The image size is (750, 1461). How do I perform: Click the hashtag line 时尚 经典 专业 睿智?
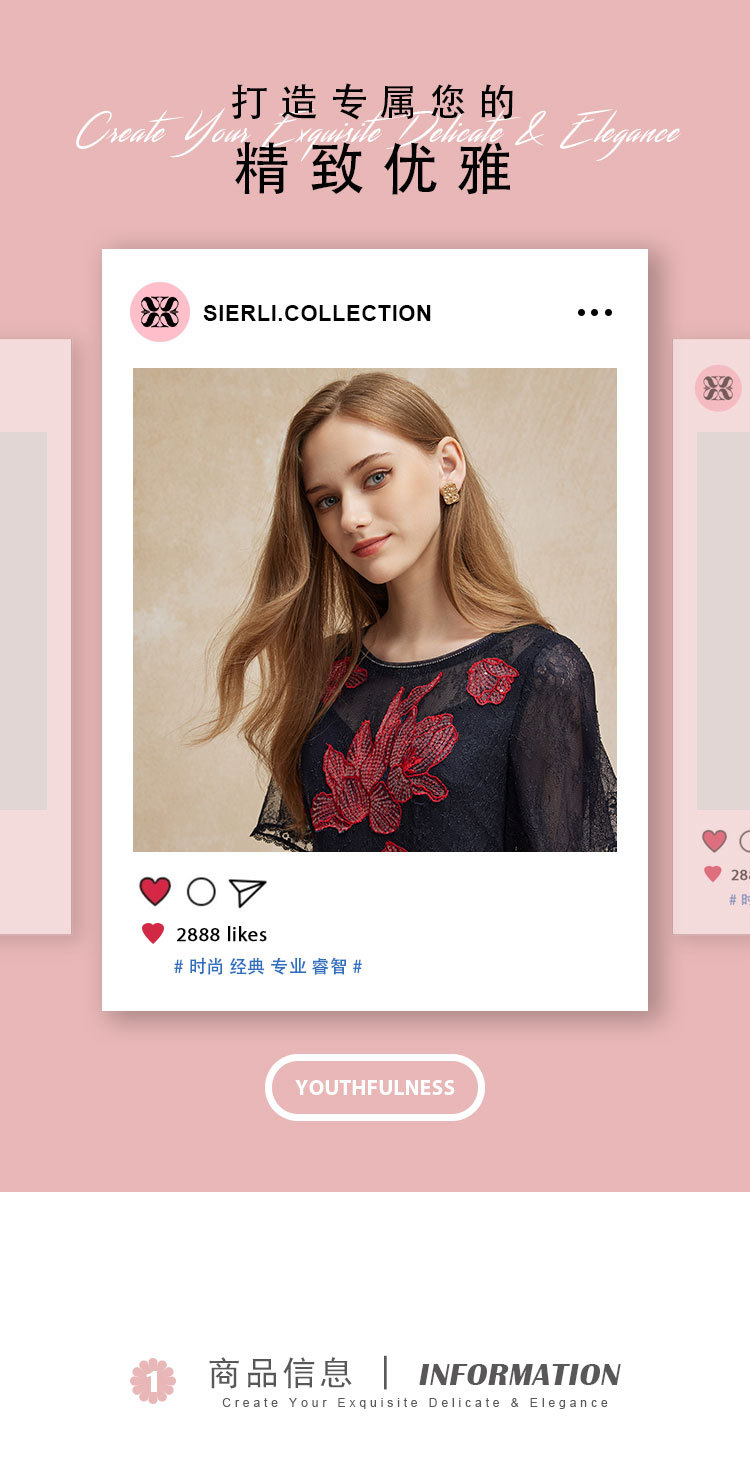click(x=268, y=967)
